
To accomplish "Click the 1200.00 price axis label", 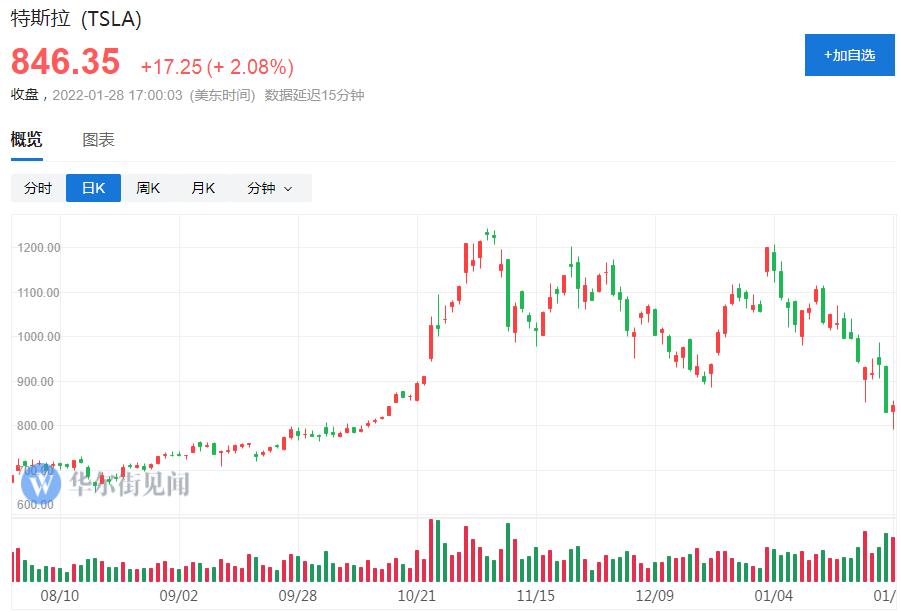I will (x=39, y=248).
